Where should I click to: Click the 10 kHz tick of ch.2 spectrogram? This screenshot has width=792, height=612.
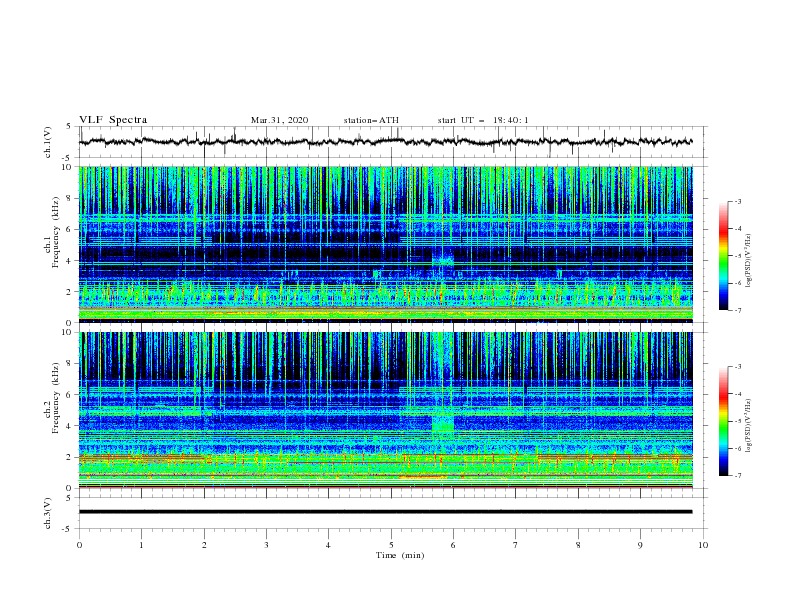point(68,332)
